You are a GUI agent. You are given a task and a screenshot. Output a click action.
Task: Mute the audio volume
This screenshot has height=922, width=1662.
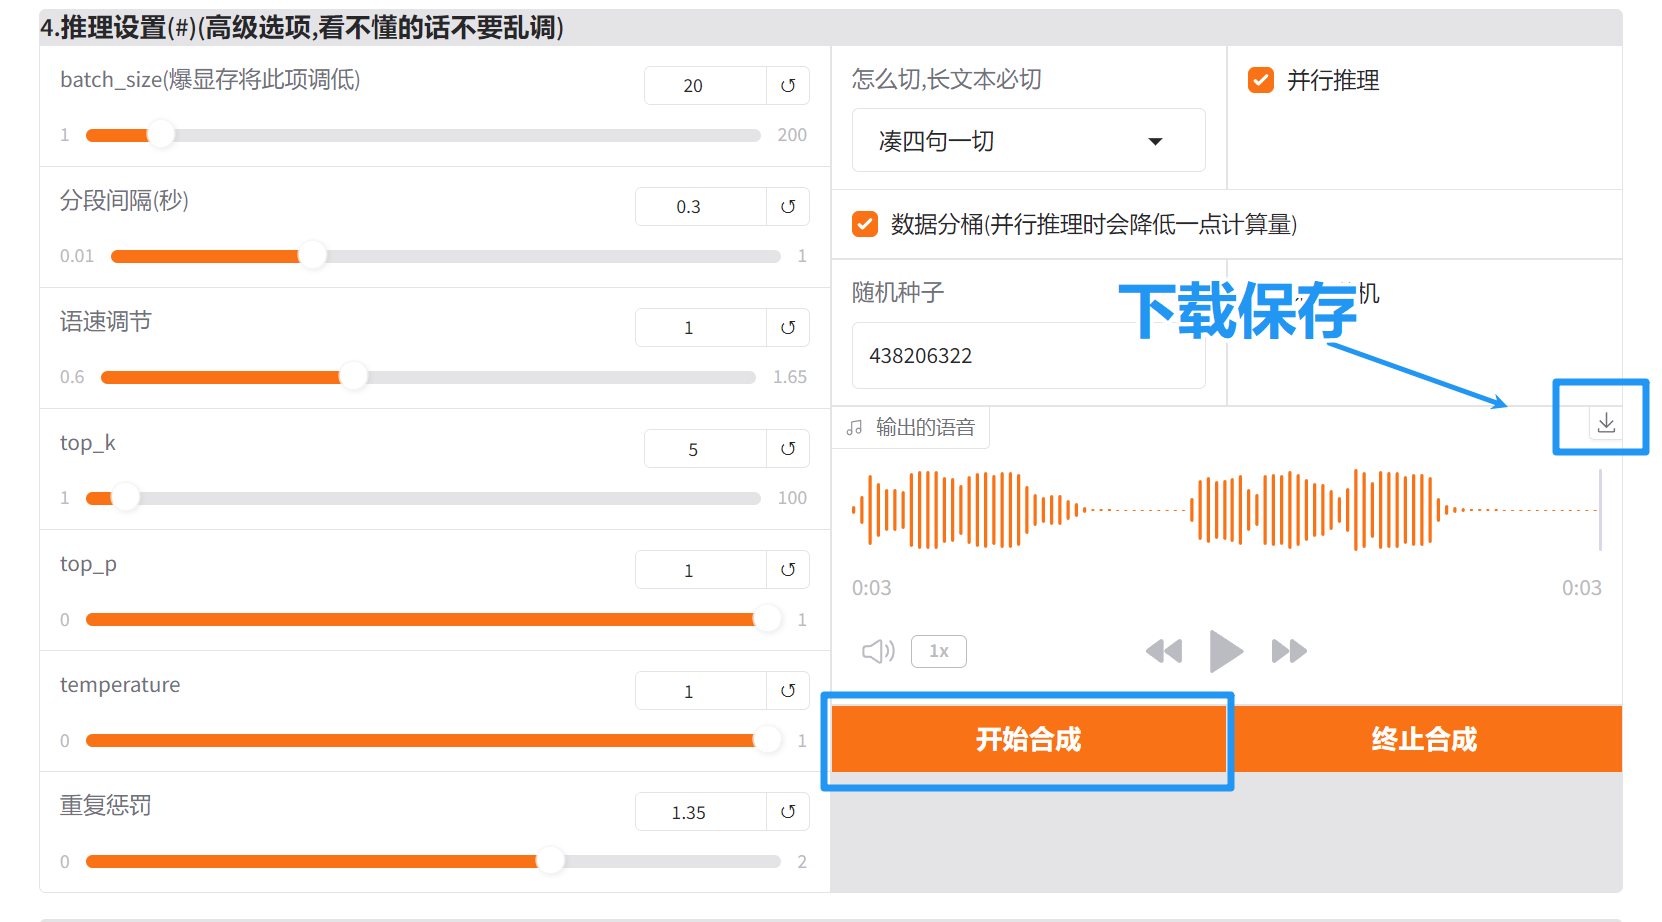(878, 651)
